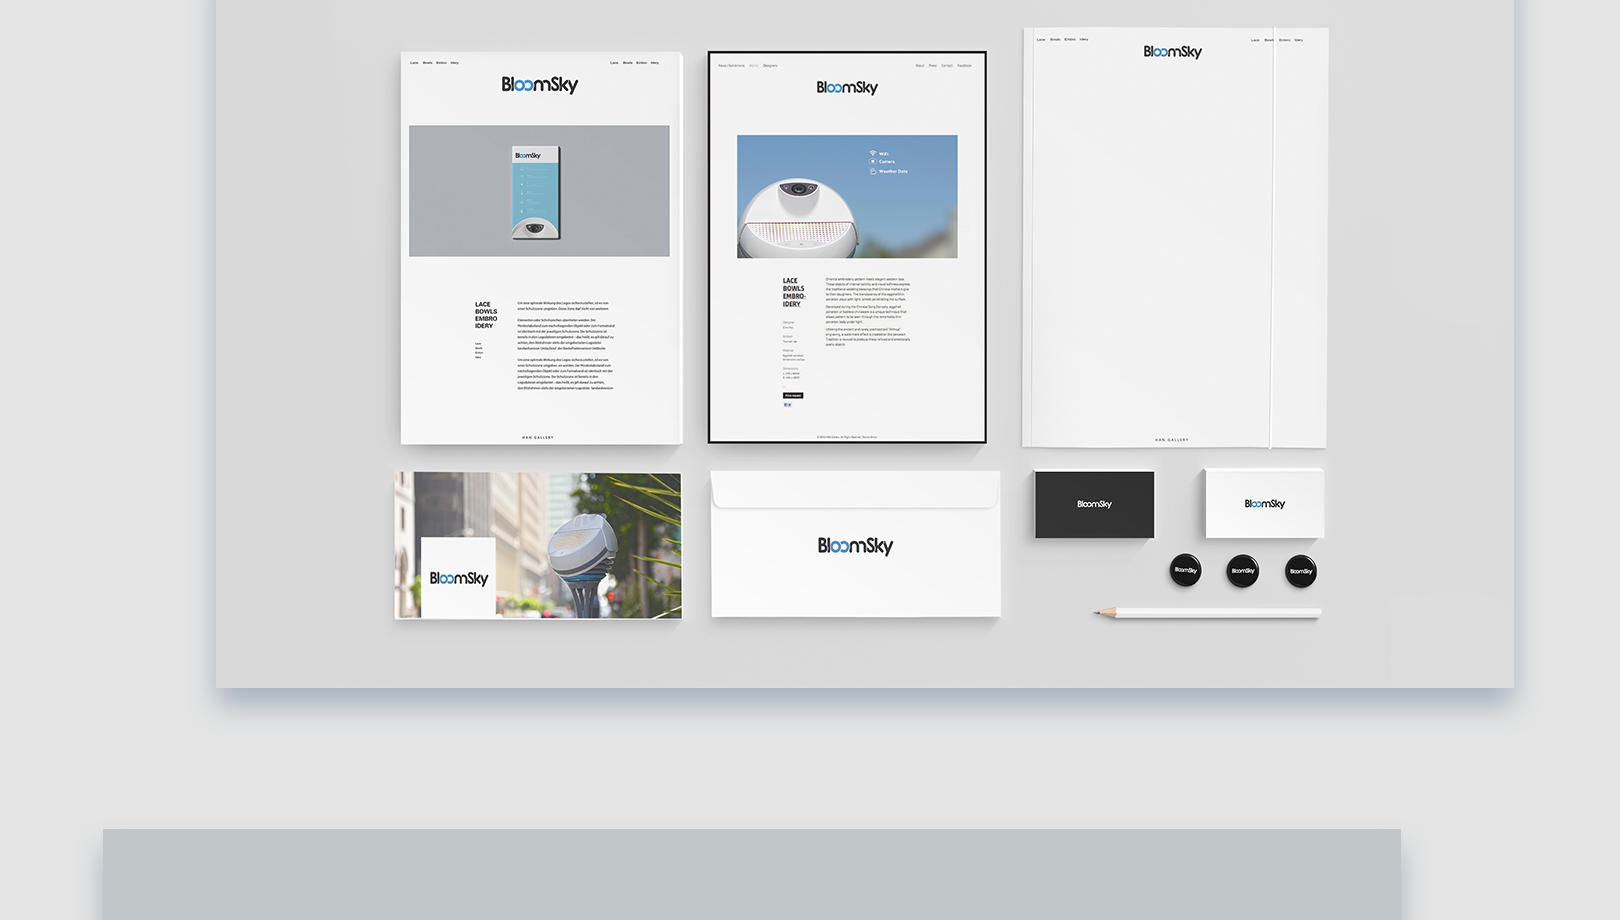The width and height of the screenshot is (1620, 920).
Task: Click About in the framed page navigation
Action: point(920,66)
